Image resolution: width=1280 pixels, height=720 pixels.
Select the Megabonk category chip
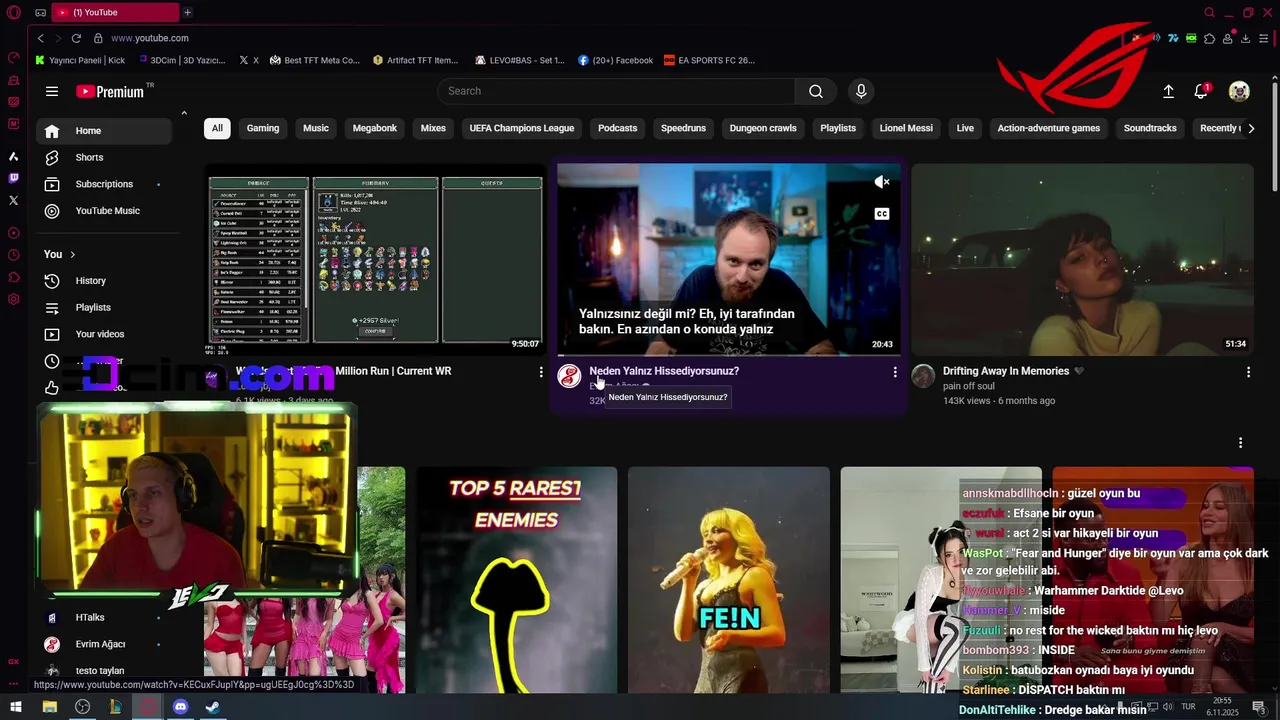click(x=375, y=128)
